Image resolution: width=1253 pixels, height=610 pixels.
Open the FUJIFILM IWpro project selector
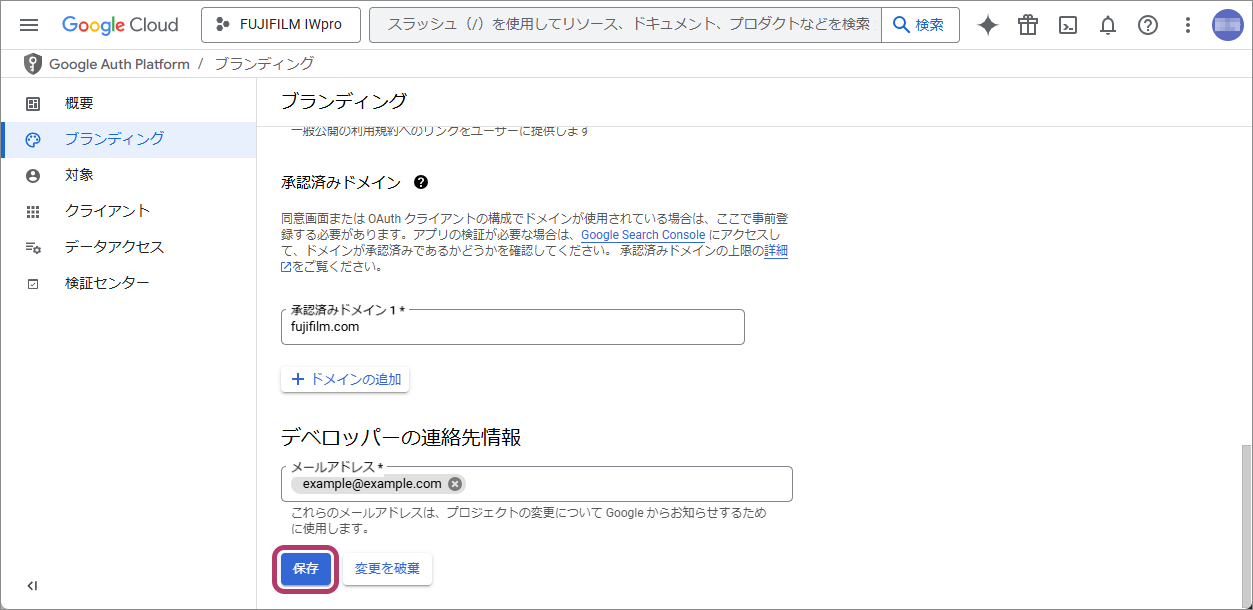click(280, 25)
